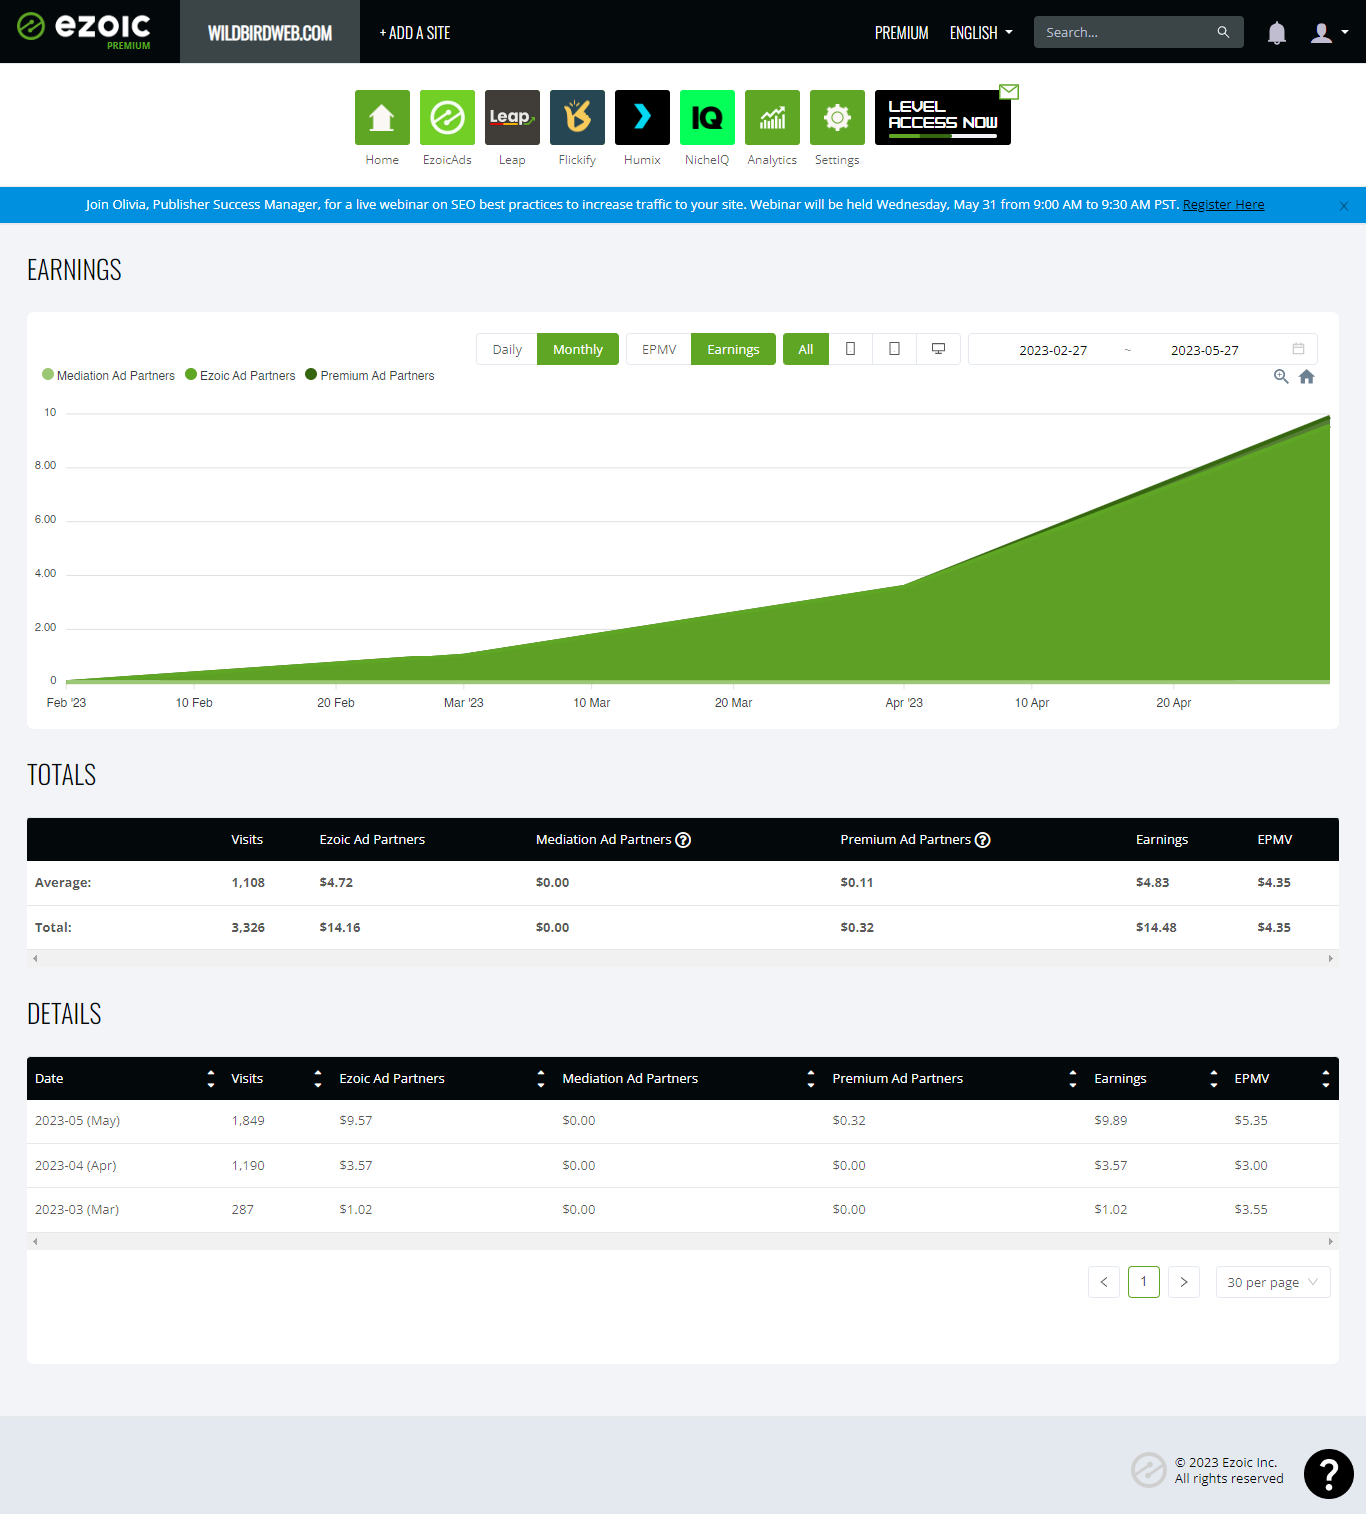Filter chart by desktop monitor icon

[939, 349]
